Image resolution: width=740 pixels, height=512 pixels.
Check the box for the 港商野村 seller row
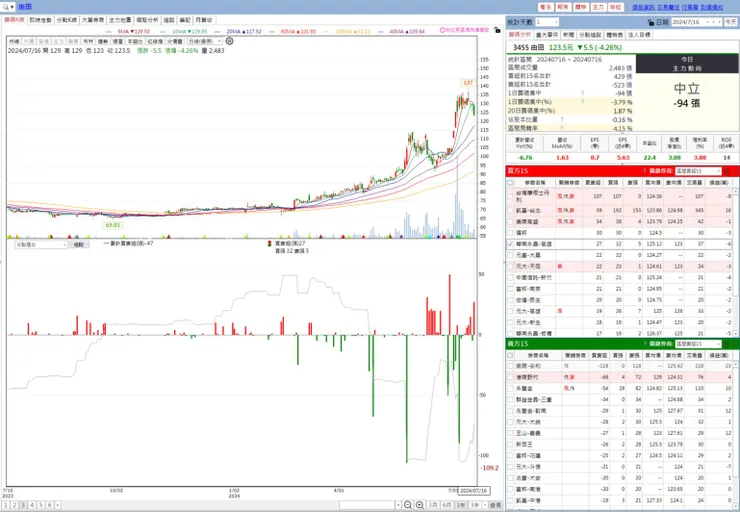[510, 377]
